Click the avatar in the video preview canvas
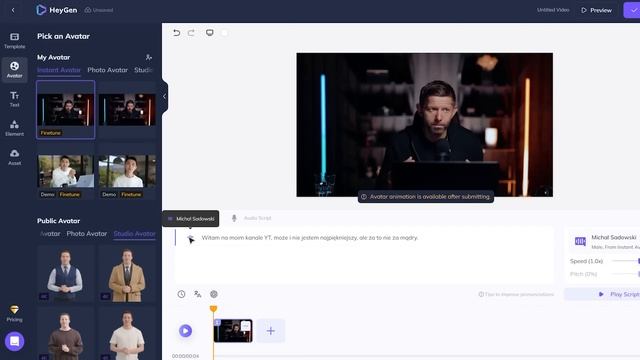 pos(424,124)
